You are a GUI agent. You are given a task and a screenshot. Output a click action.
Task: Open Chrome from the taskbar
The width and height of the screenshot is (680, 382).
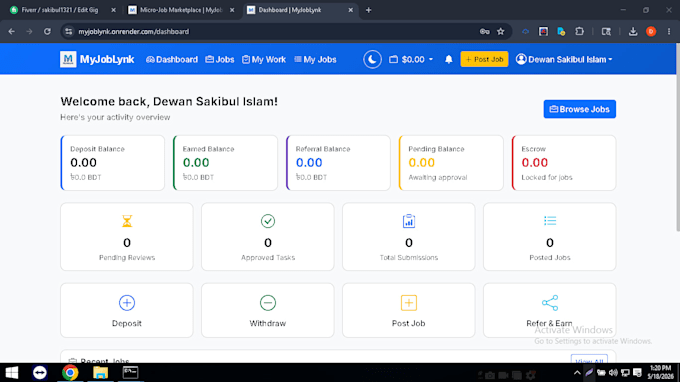pyautogui.click(x=70, y=372)
